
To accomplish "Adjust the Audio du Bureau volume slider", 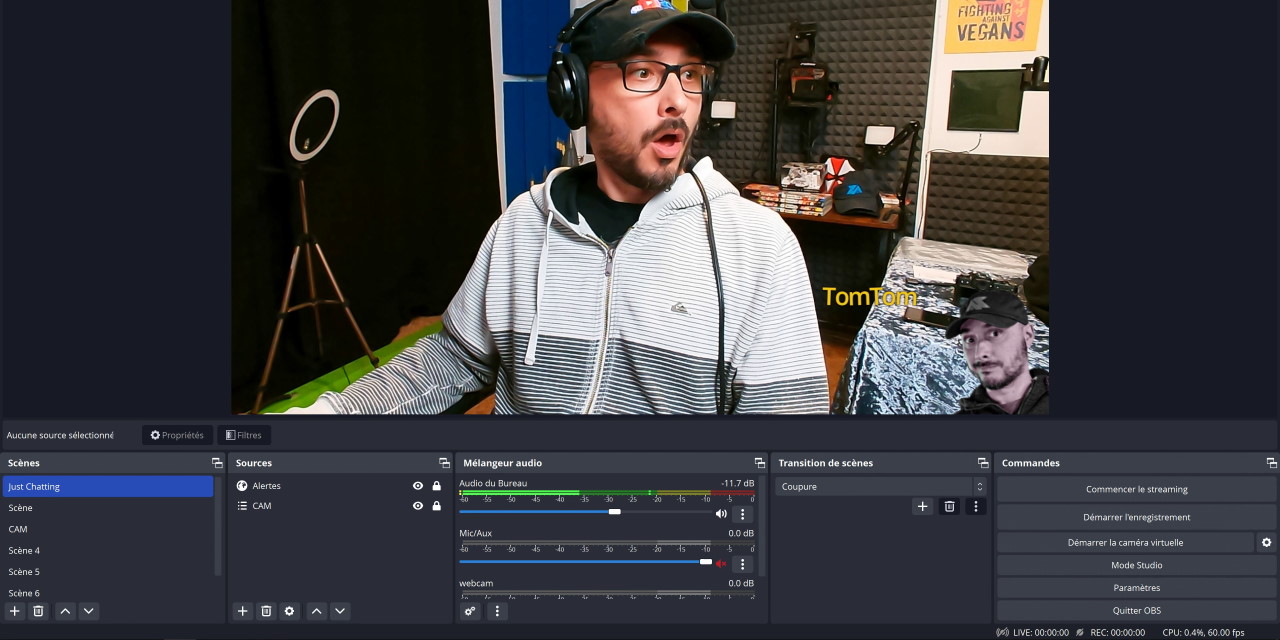I will [x=614, y=512].
